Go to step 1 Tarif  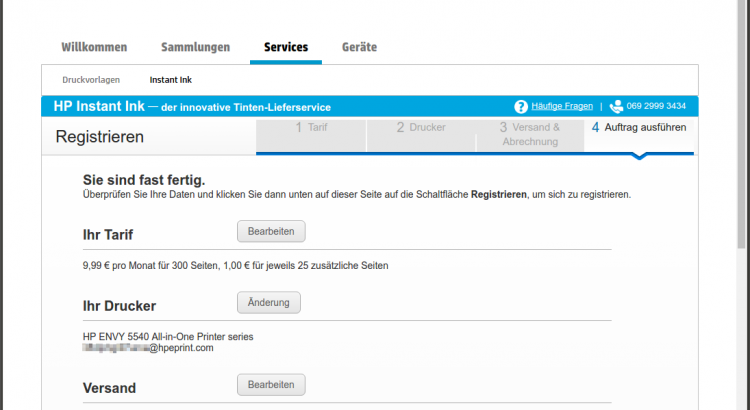(x=311, y=135)
